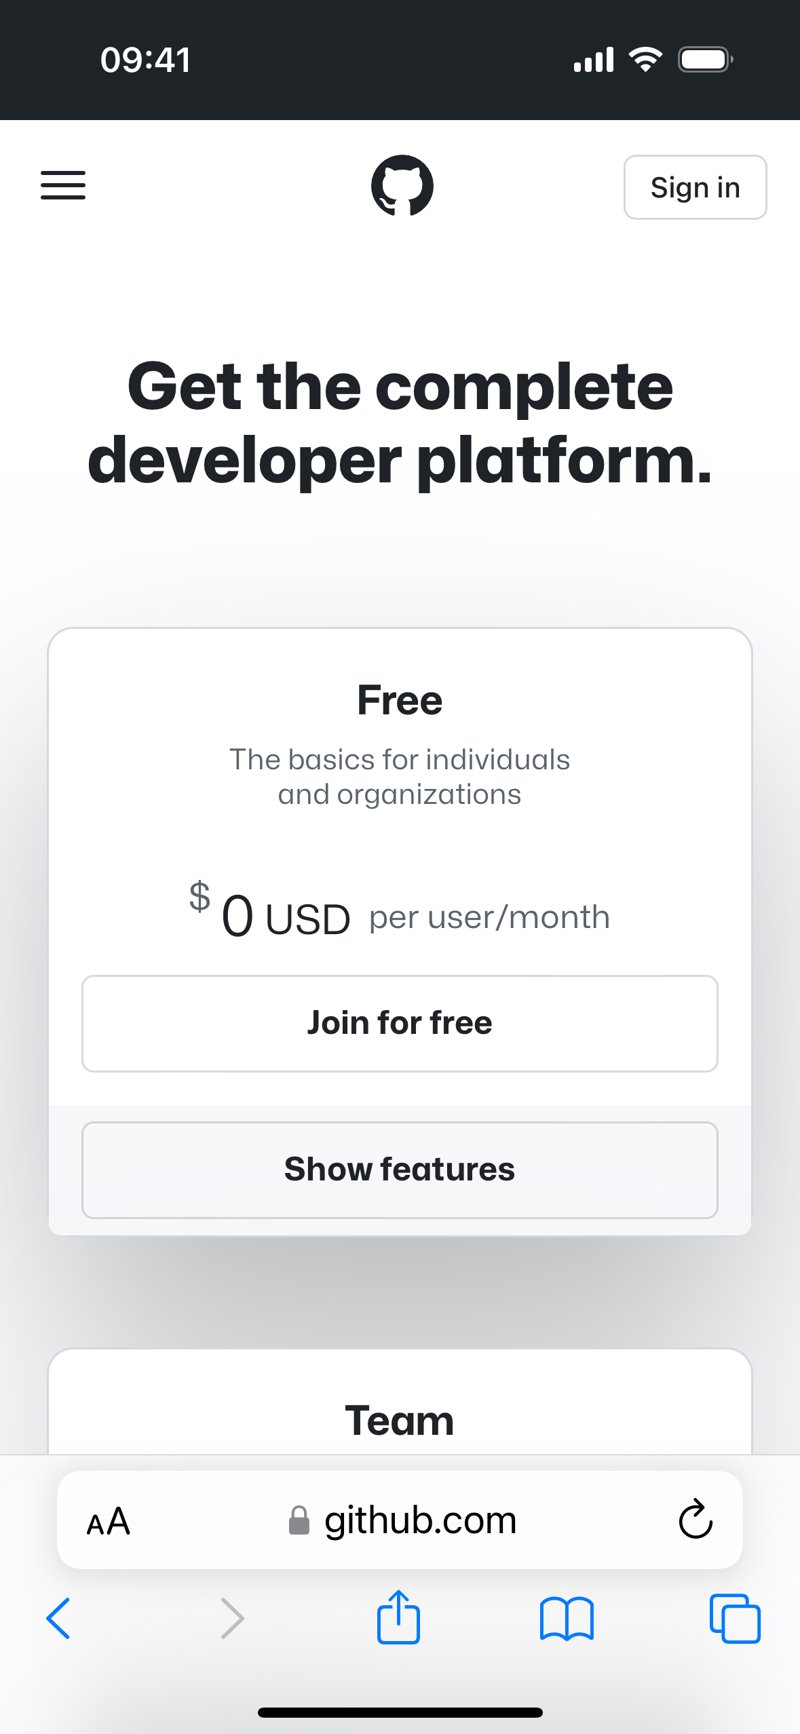Tap the forward navigation arrow
Screen dimensions: 800x1734
coord(231,1618)
